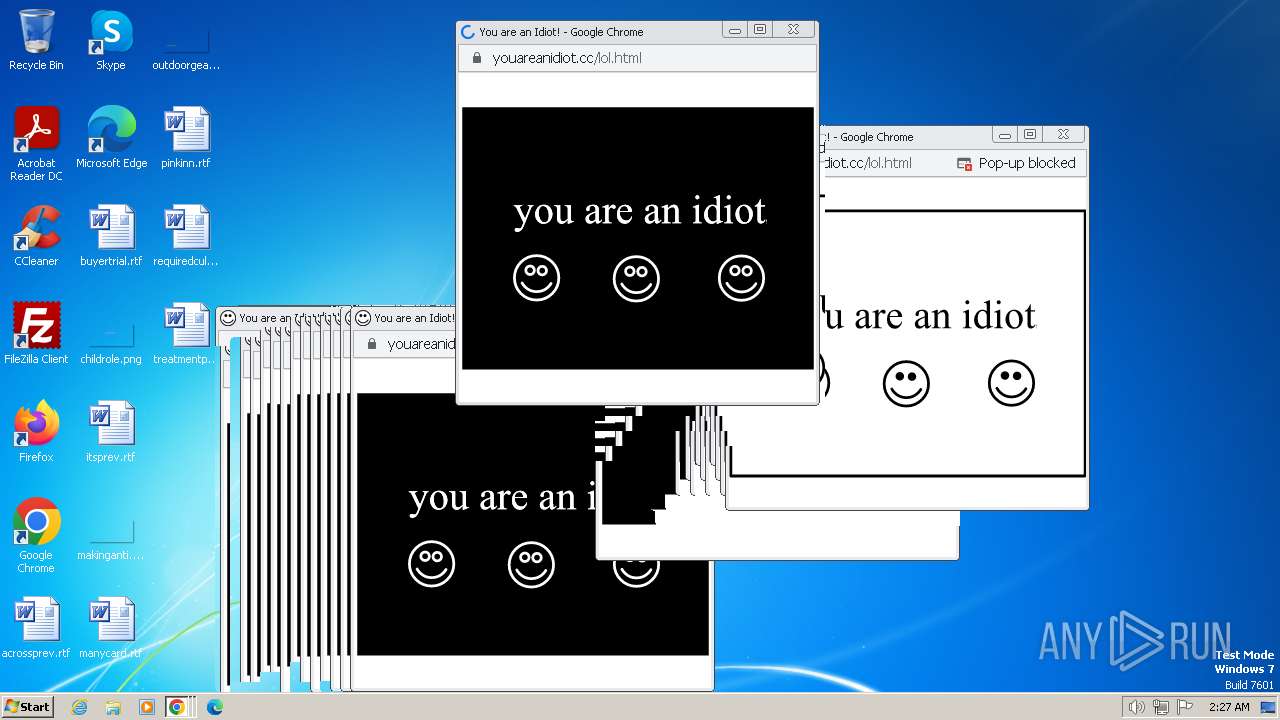Open the makinganti... desktop file
Screen dimensions: 1280x720
(111, 536)
